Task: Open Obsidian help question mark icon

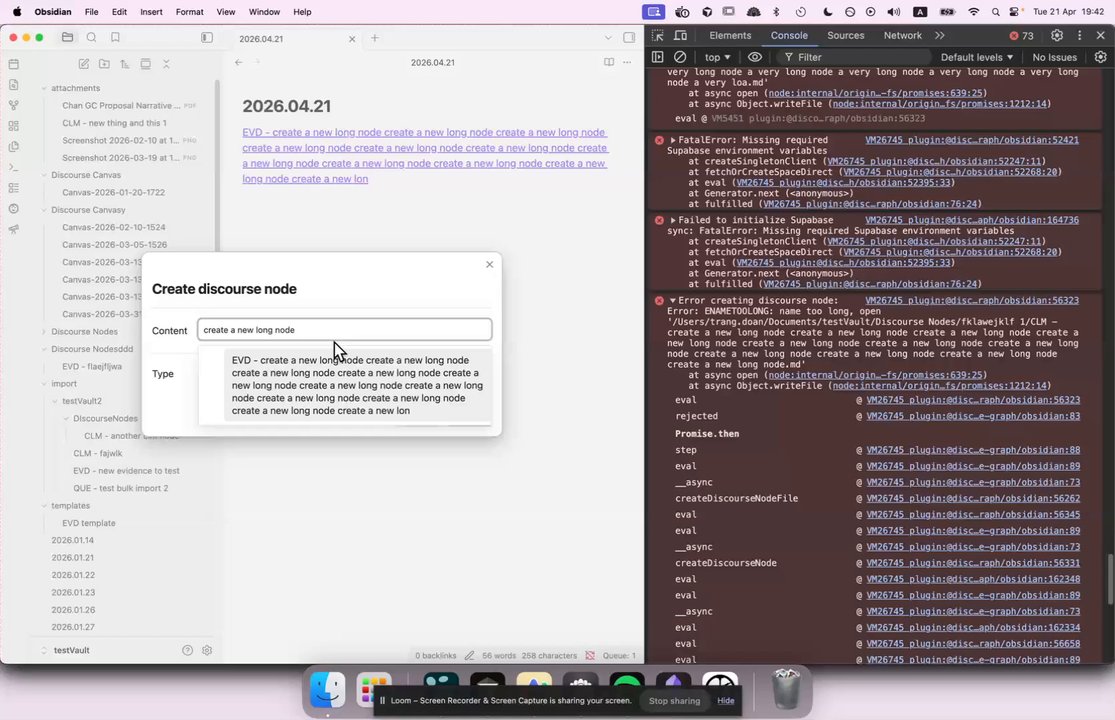Action: pyautogui.click(x=187, y=650)
